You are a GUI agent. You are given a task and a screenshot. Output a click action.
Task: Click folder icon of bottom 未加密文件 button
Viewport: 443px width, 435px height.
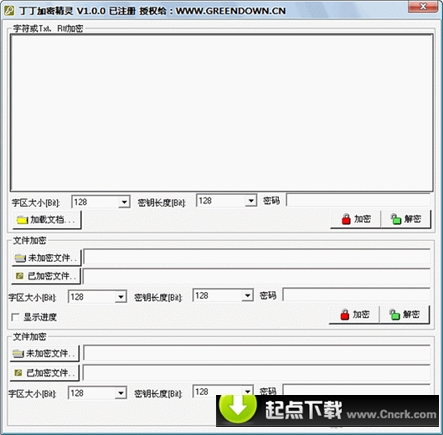[18, 354]
